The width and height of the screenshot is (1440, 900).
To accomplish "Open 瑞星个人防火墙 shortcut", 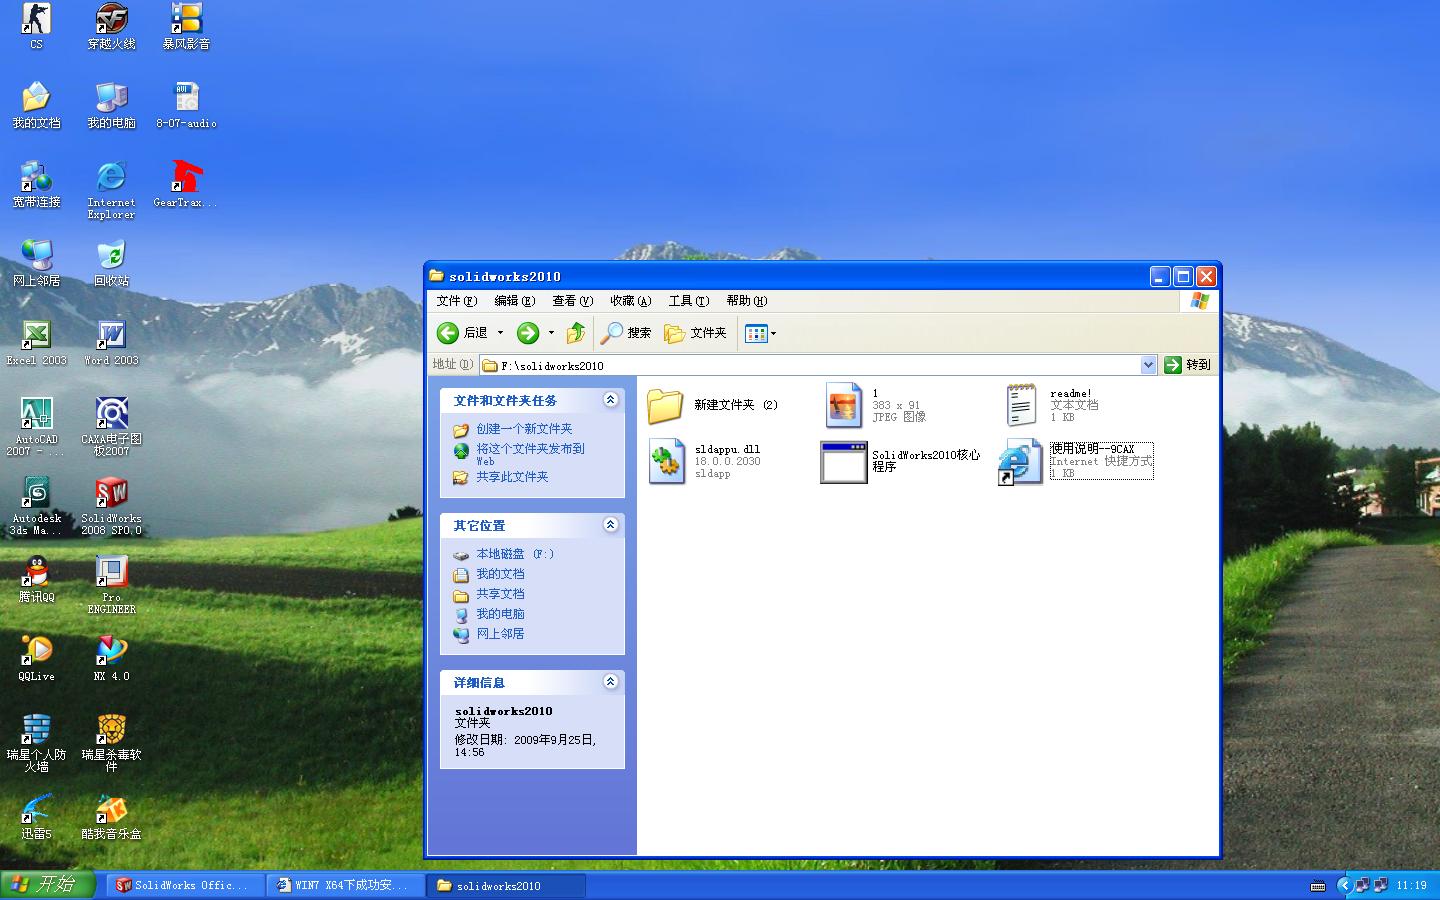I will (x=36, y=742).
